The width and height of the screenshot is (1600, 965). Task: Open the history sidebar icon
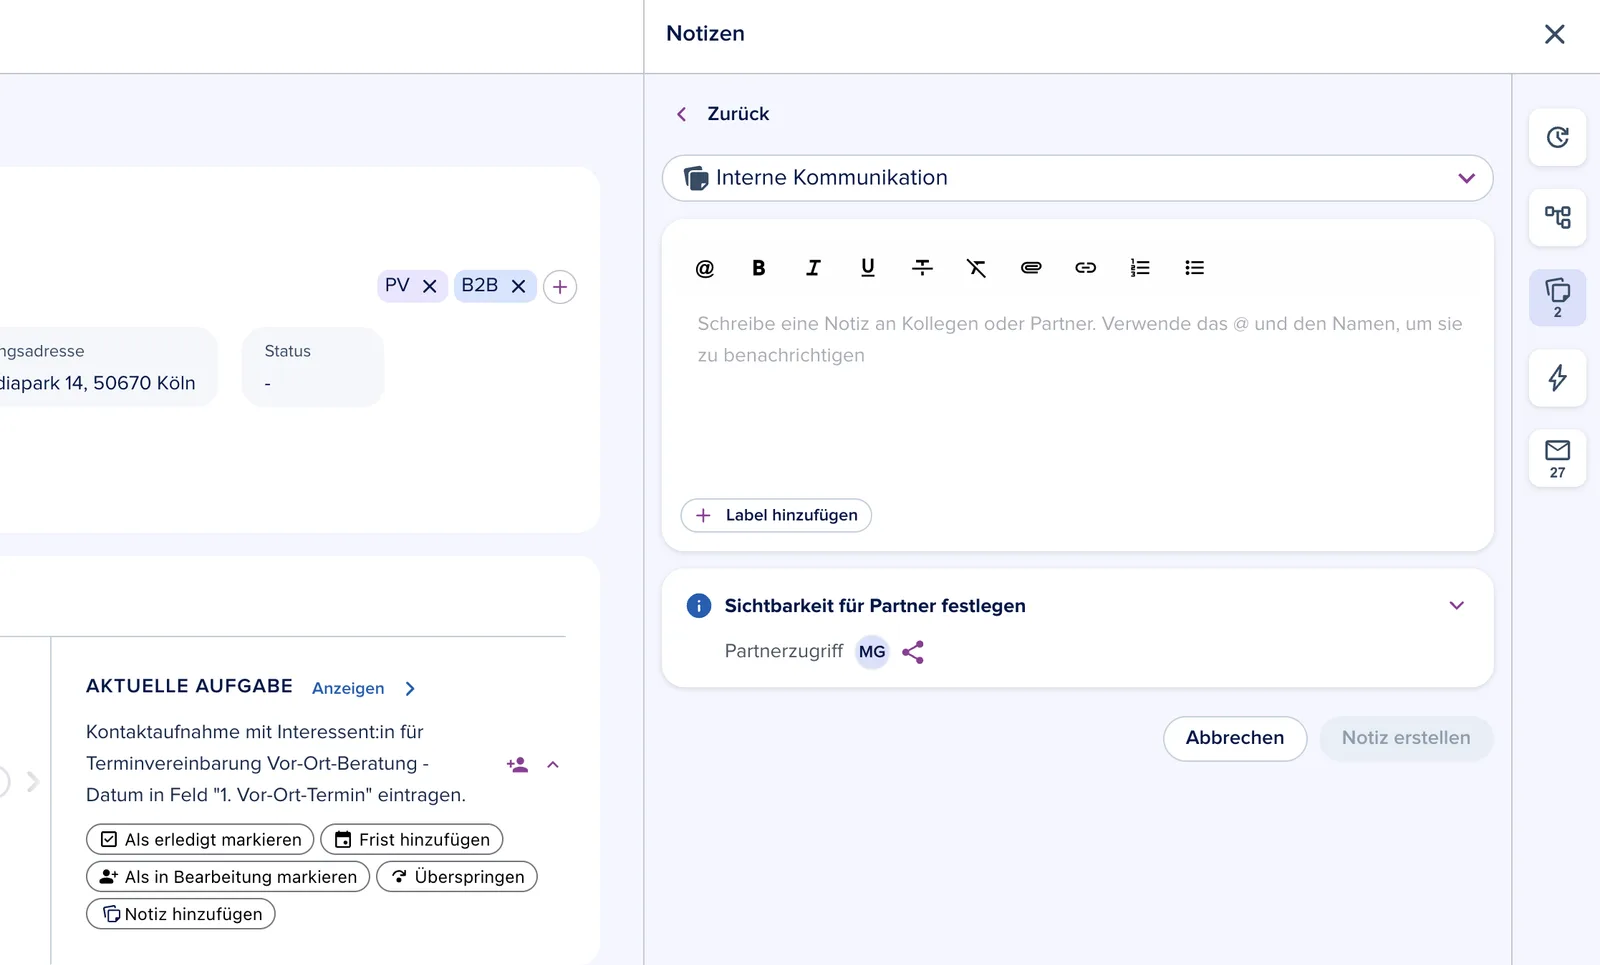[x=1557, y=137]
